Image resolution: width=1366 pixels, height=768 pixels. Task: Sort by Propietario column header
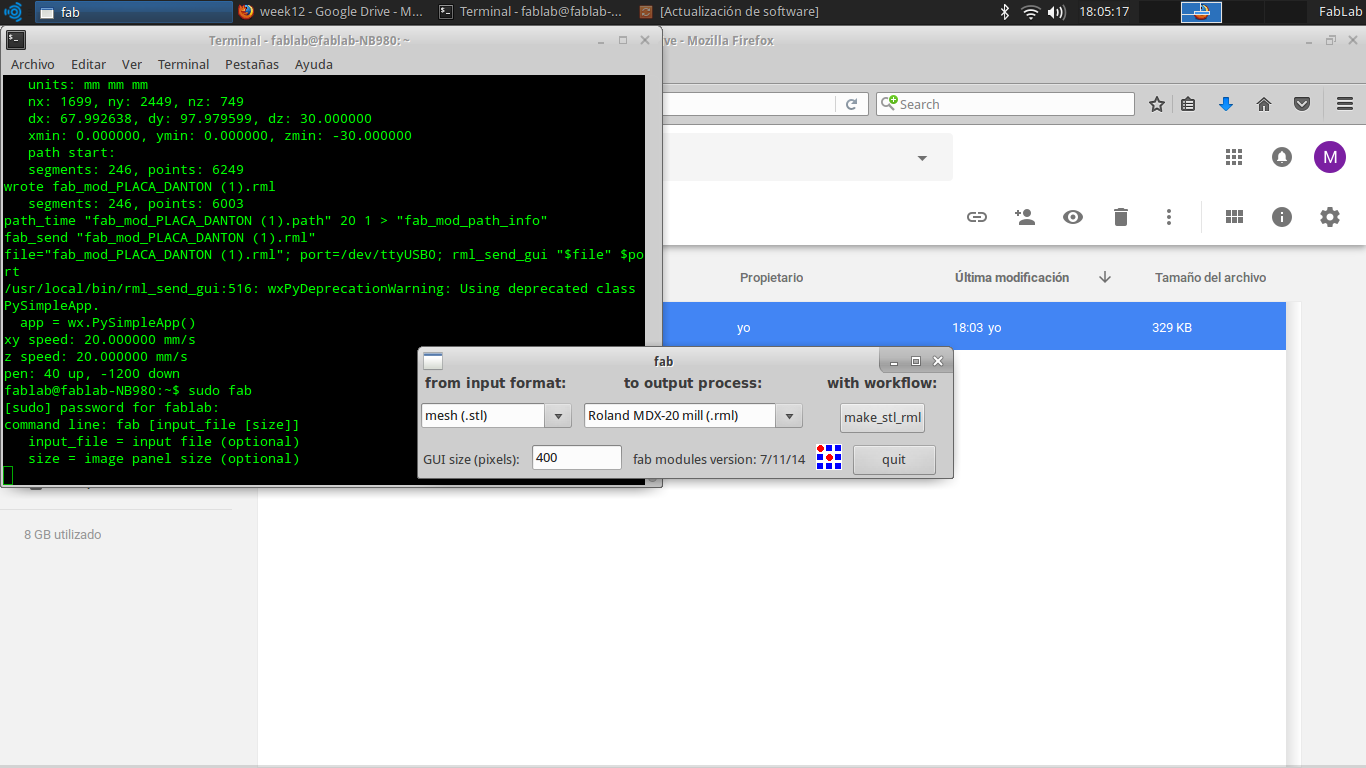771,277
